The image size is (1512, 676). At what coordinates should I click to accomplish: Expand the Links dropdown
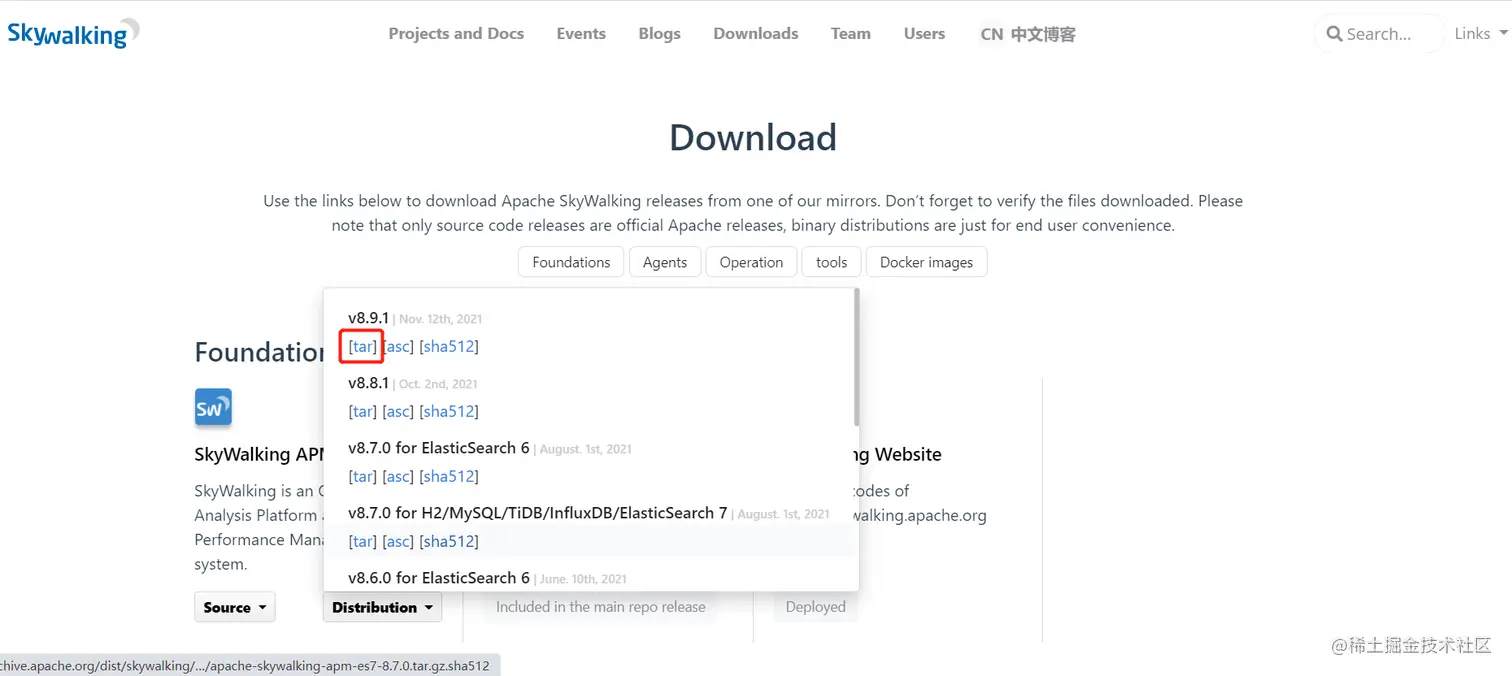click(x=1480, y=33)
